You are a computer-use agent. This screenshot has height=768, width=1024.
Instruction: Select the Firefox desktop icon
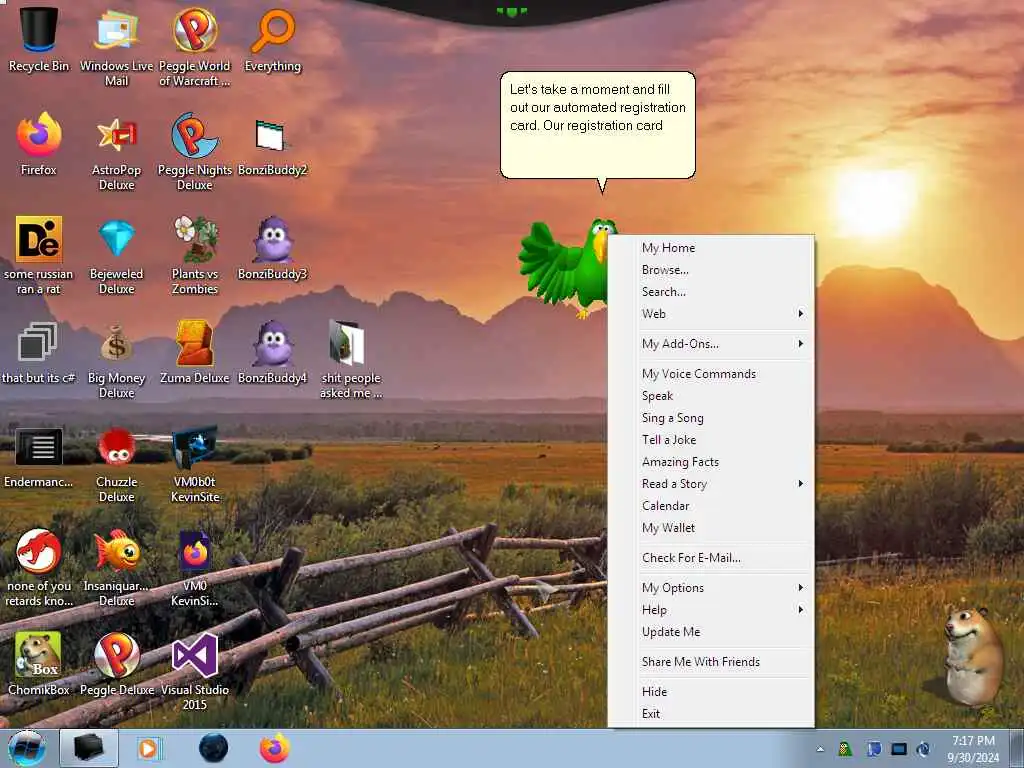point(39,144)
